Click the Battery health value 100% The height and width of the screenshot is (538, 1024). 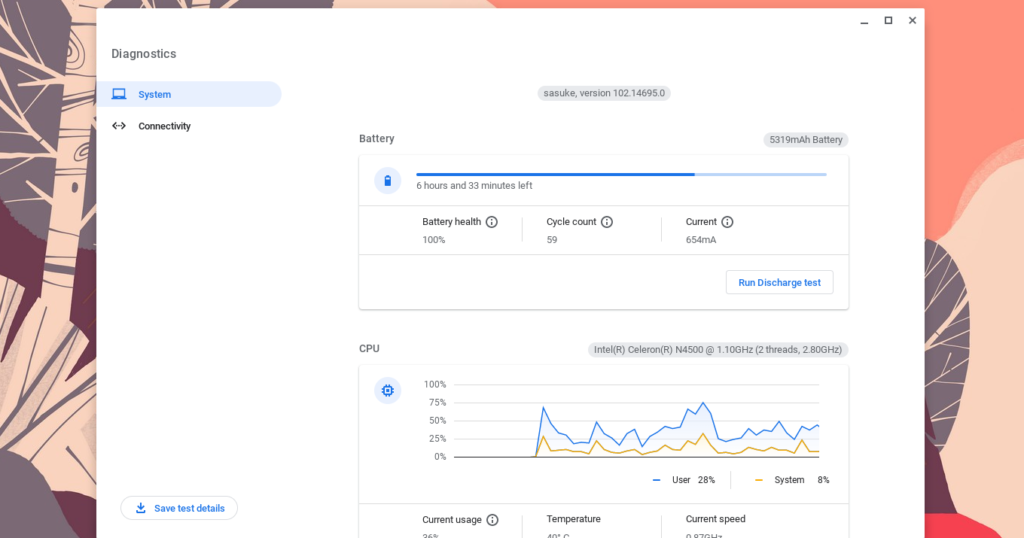pyautogui.click(x=434, y=240)
